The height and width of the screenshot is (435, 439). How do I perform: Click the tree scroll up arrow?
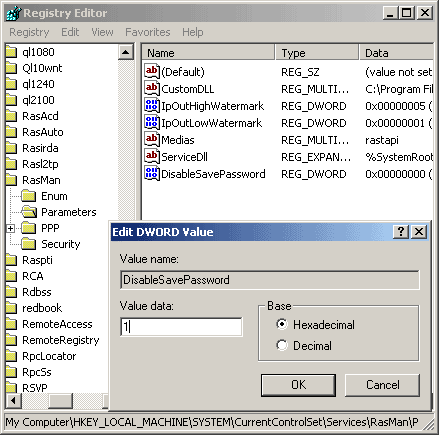pos(126,52)
